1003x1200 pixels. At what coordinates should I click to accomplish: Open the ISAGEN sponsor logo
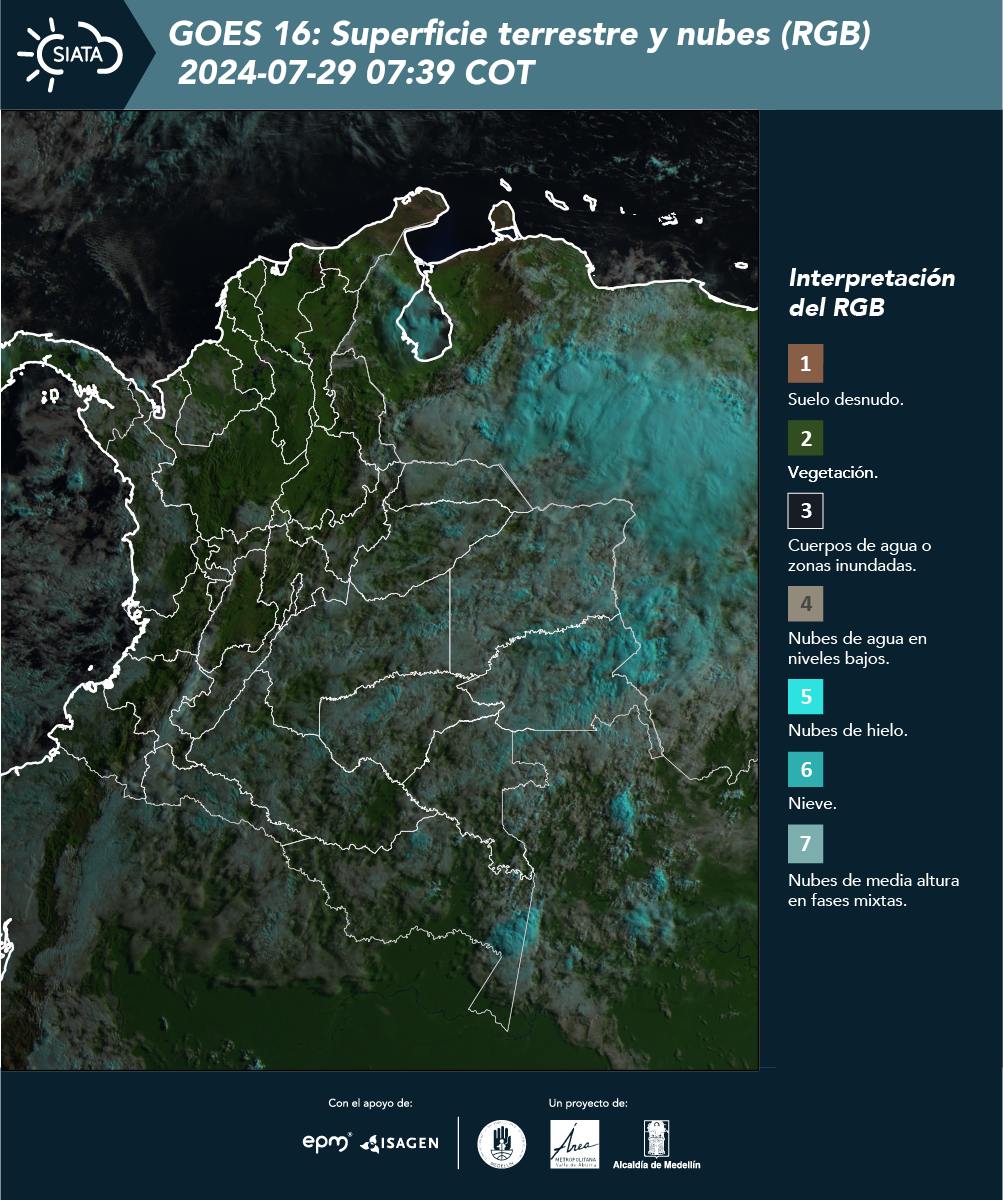point(400,1143)
